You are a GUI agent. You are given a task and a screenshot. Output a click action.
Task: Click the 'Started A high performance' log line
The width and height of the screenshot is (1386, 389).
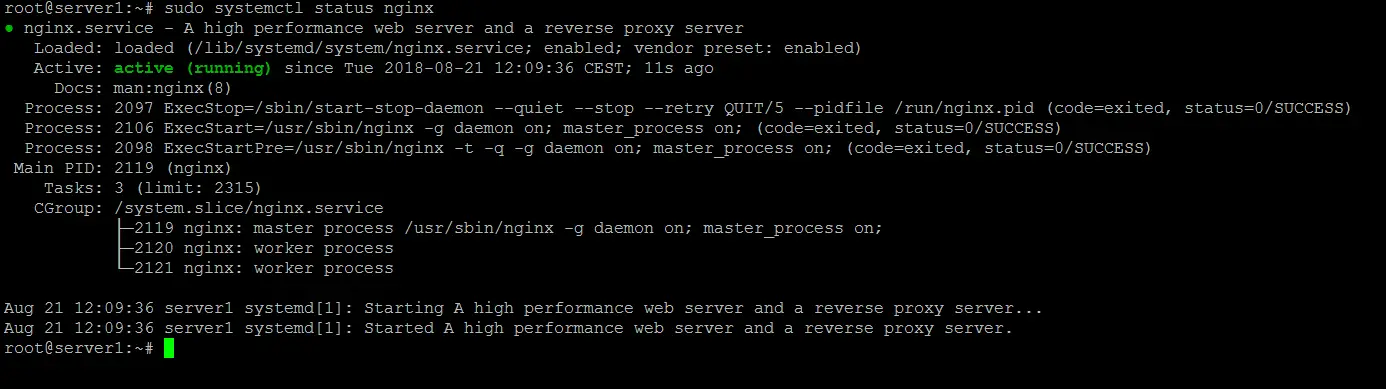(x=509, y=328)
